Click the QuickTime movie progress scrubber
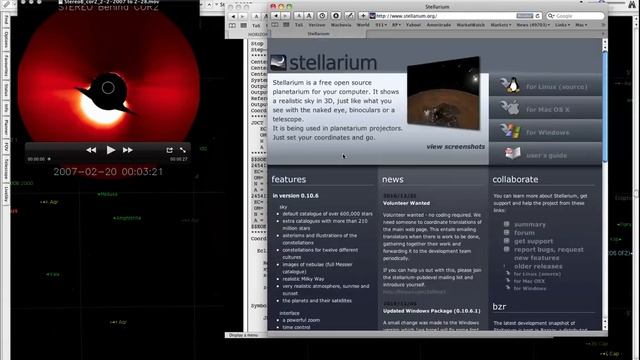This screenshot has height=360, width=640. click(49, 159)
